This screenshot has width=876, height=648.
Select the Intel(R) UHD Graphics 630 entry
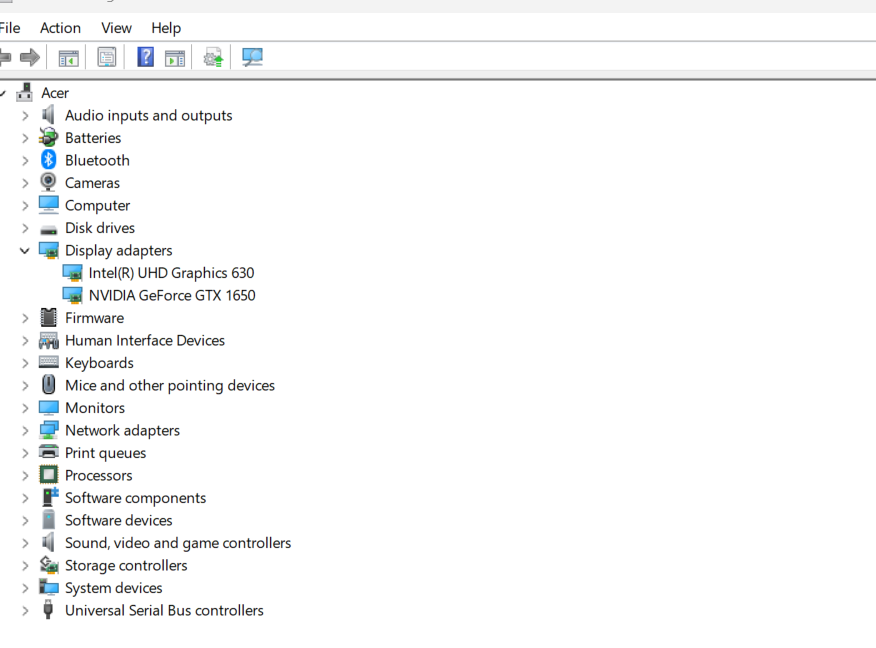pyautogui.click(x=171, y=273)
